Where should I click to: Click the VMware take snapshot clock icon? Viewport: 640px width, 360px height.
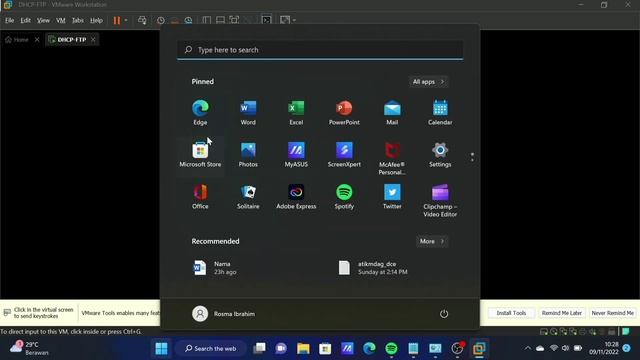click(161, 20)
